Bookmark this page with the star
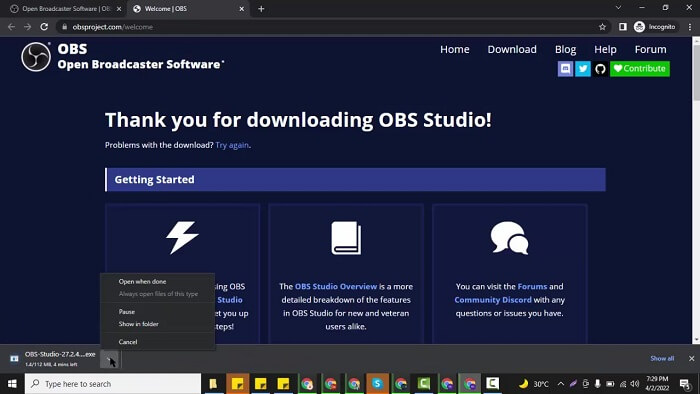The image size is (700, 394). pos(602,27)
